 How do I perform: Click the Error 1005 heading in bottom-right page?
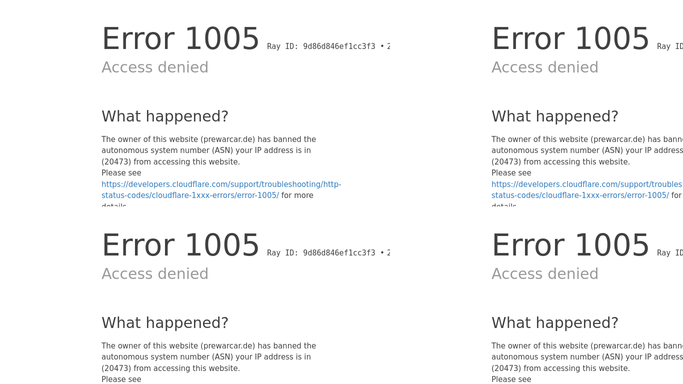[570, 245]
